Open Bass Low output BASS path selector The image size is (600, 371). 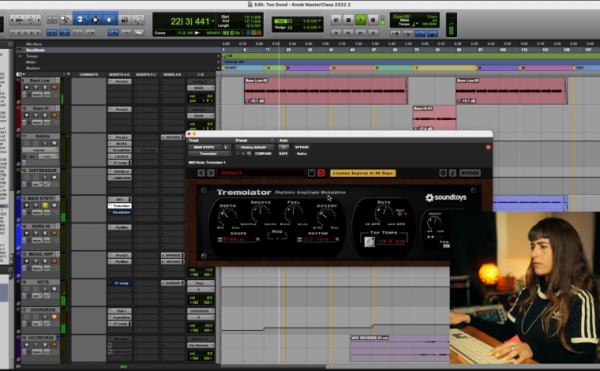[201, 88]
